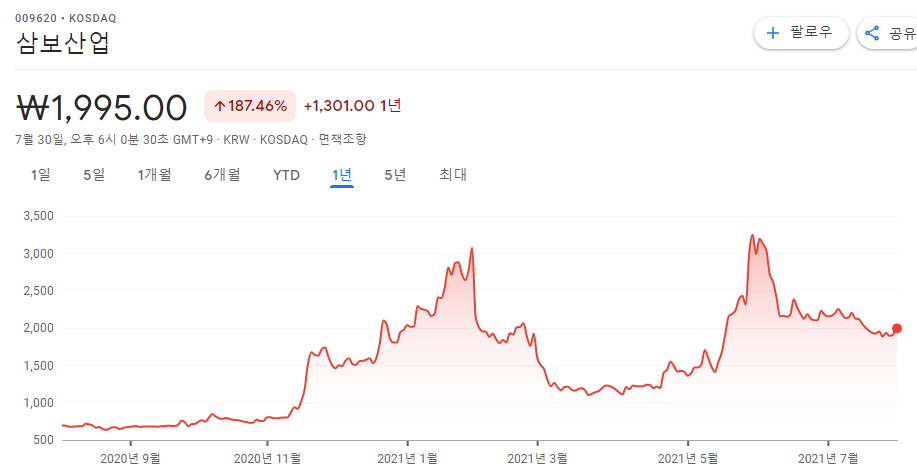The image size is (917, 472).
Task: Click the 009620 • KOSDAQ ticker label
Action: (66, 18)
